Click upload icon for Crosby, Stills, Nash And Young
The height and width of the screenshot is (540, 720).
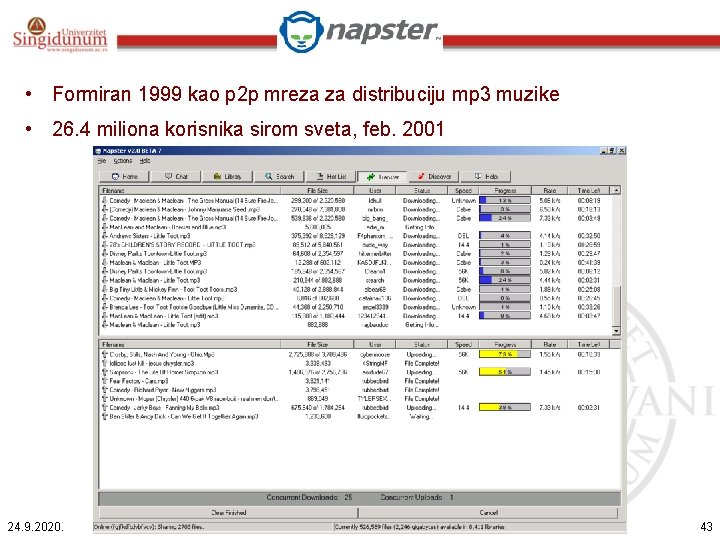click(x=105, y=354)
